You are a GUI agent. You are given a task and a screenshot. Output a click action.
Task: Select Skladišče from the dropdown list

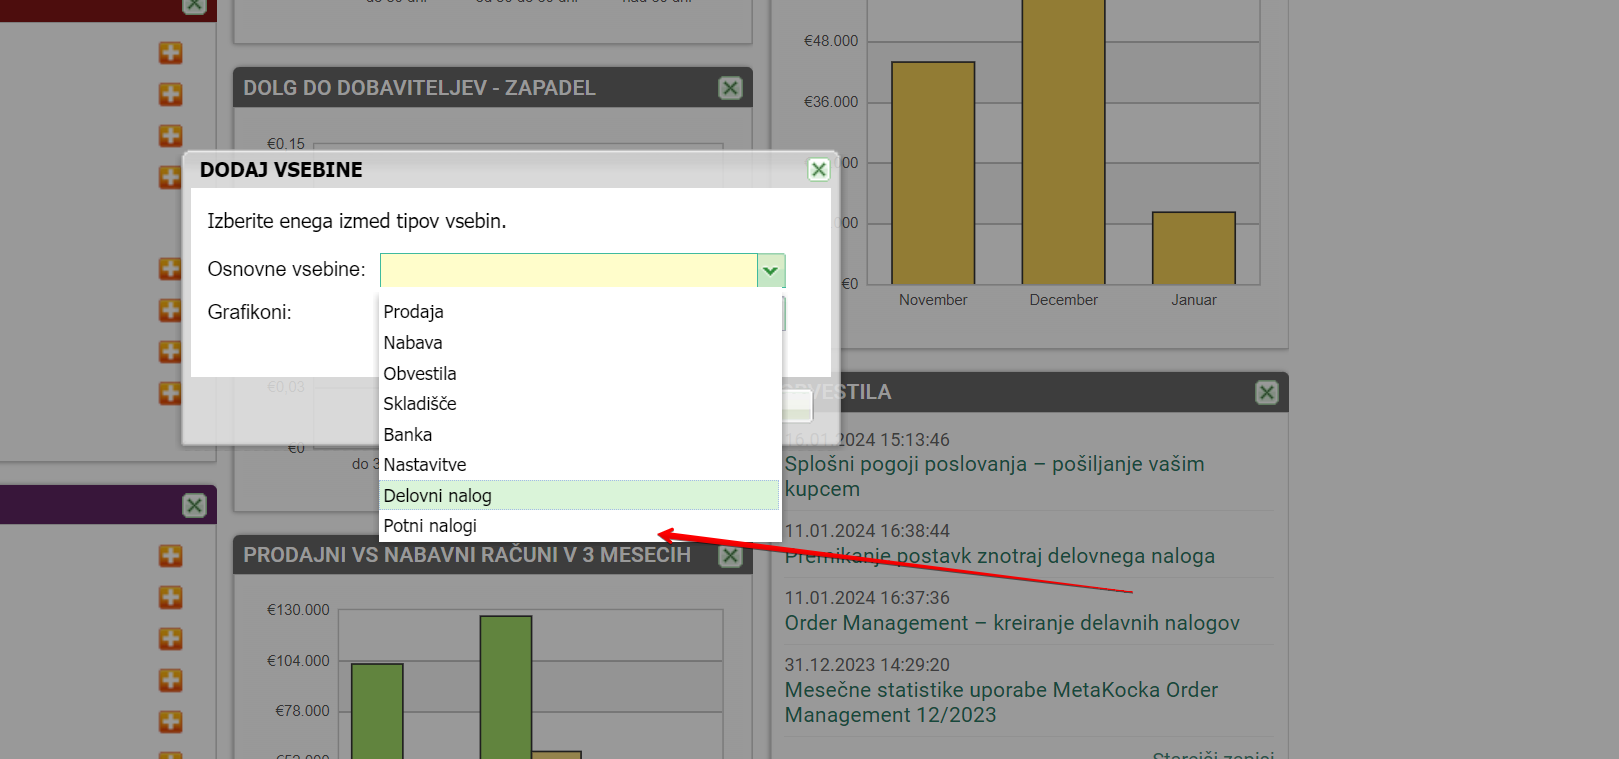580,404
